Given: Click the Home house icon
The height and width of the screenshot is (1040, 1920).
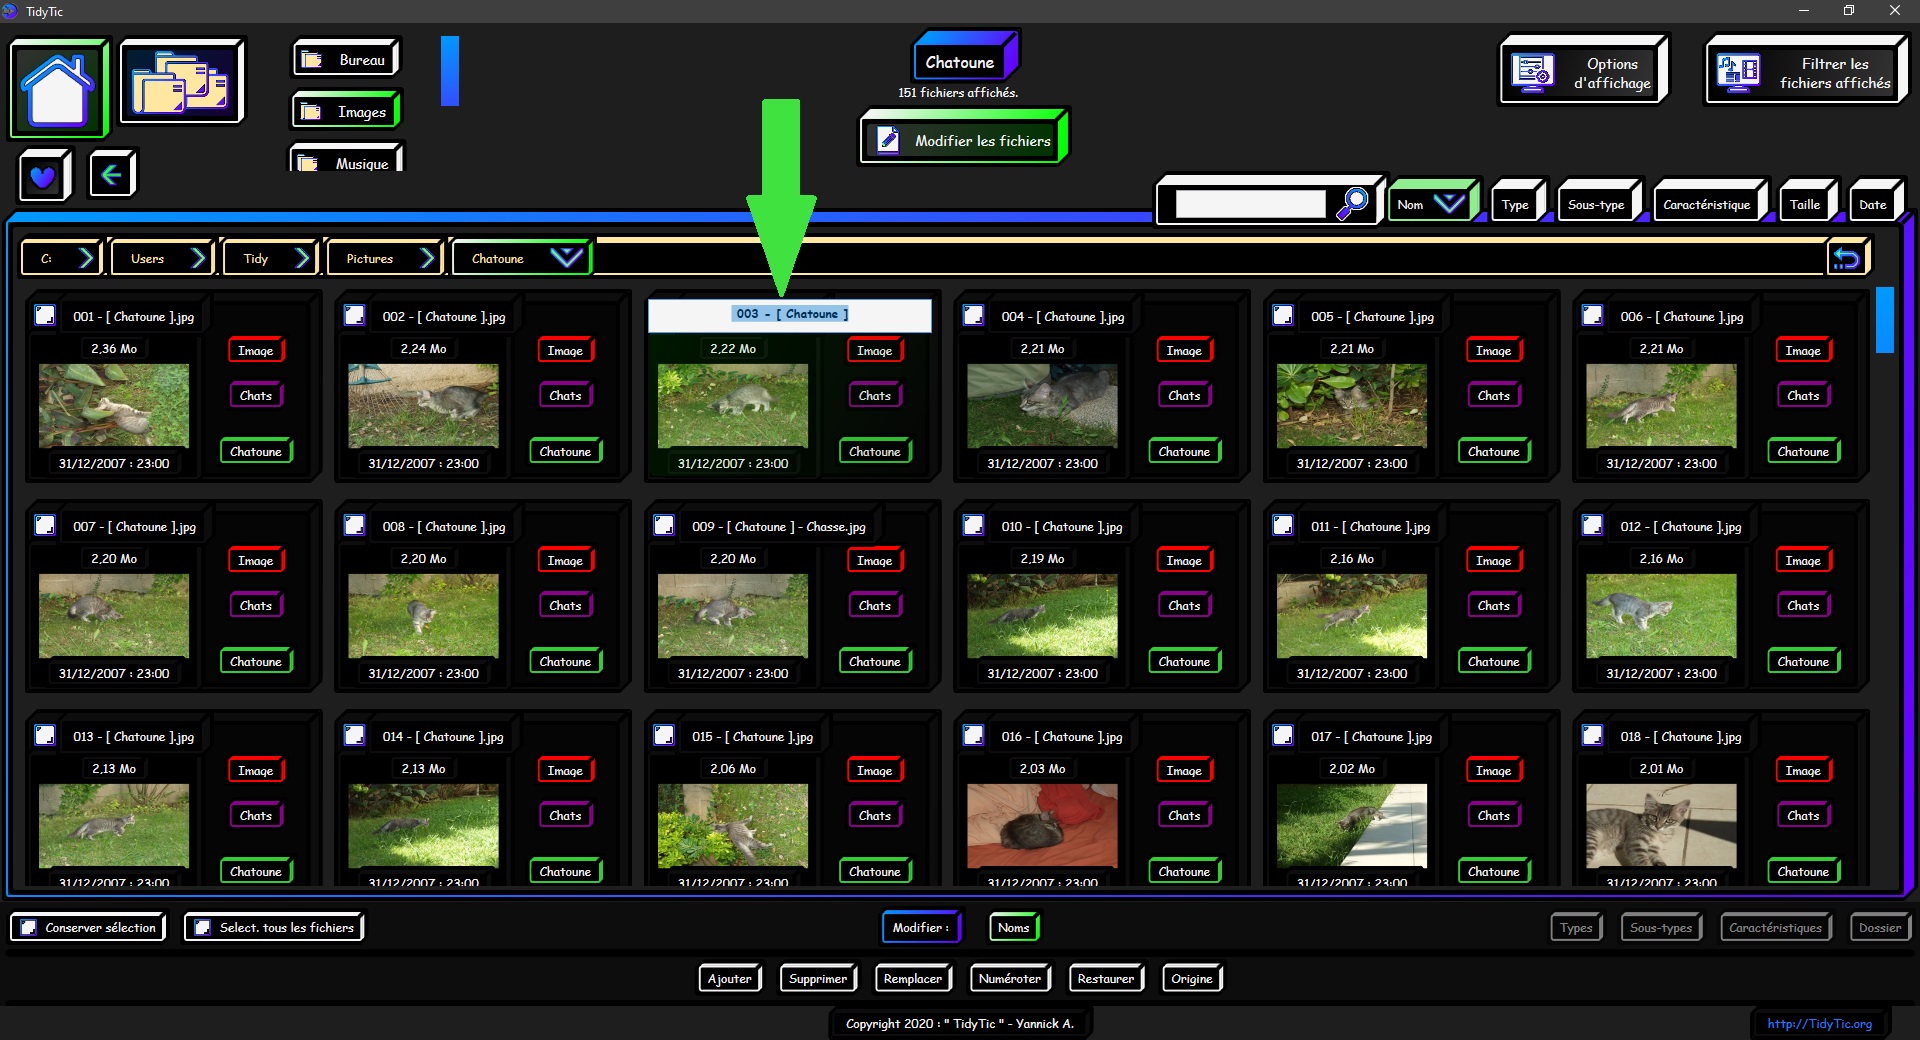Looking at the screenshot, I should [x=58, y=89].
